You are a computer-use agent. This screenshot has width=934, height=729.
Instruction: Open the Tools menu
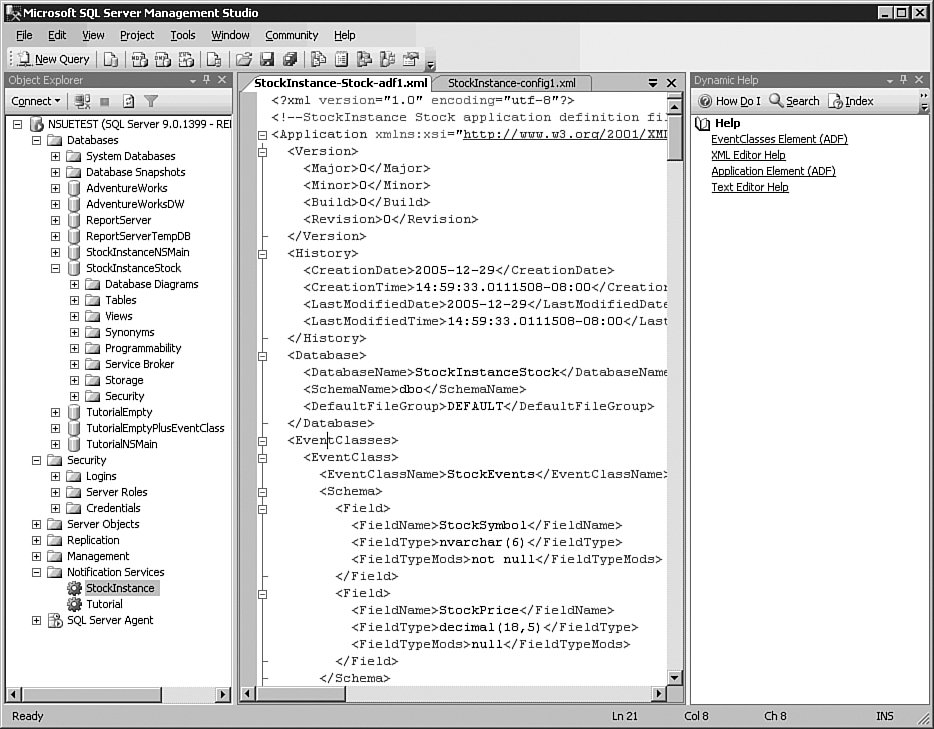(183, 35)
